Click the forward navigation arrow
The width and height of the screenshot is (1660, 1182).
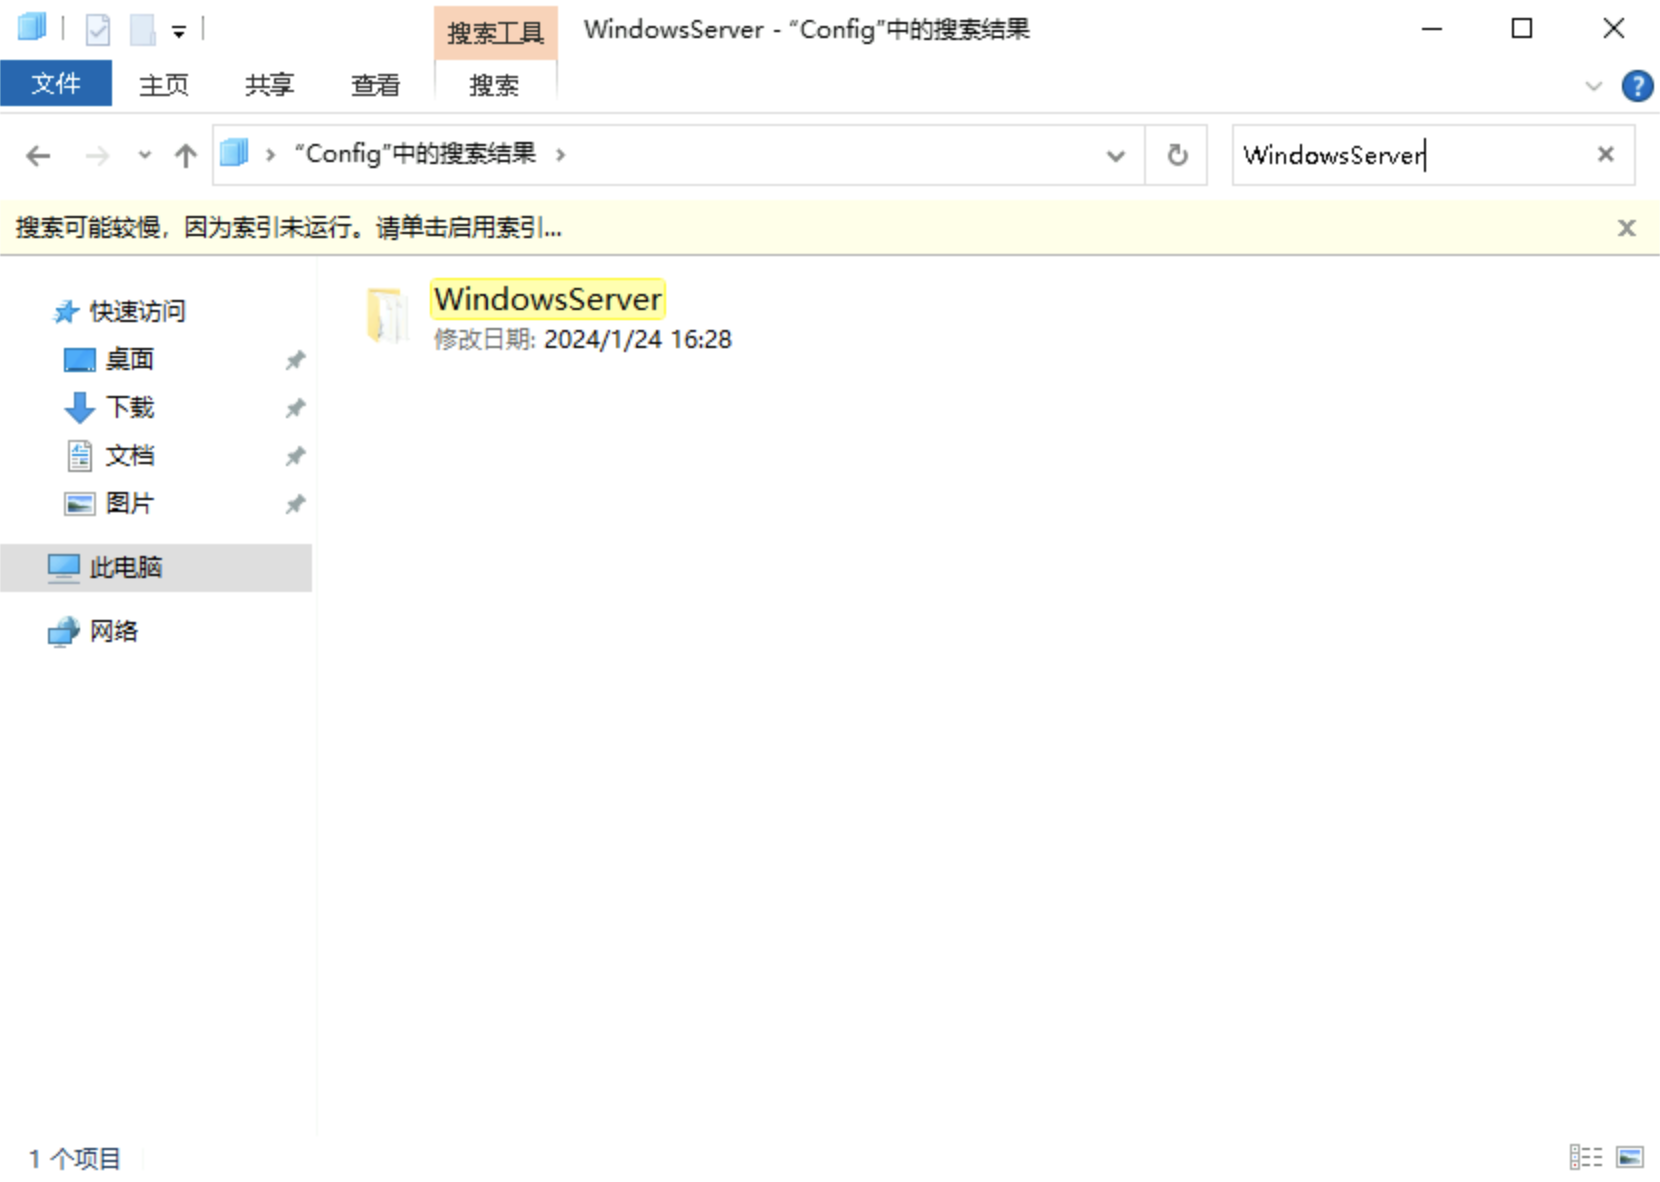[97, 155]
